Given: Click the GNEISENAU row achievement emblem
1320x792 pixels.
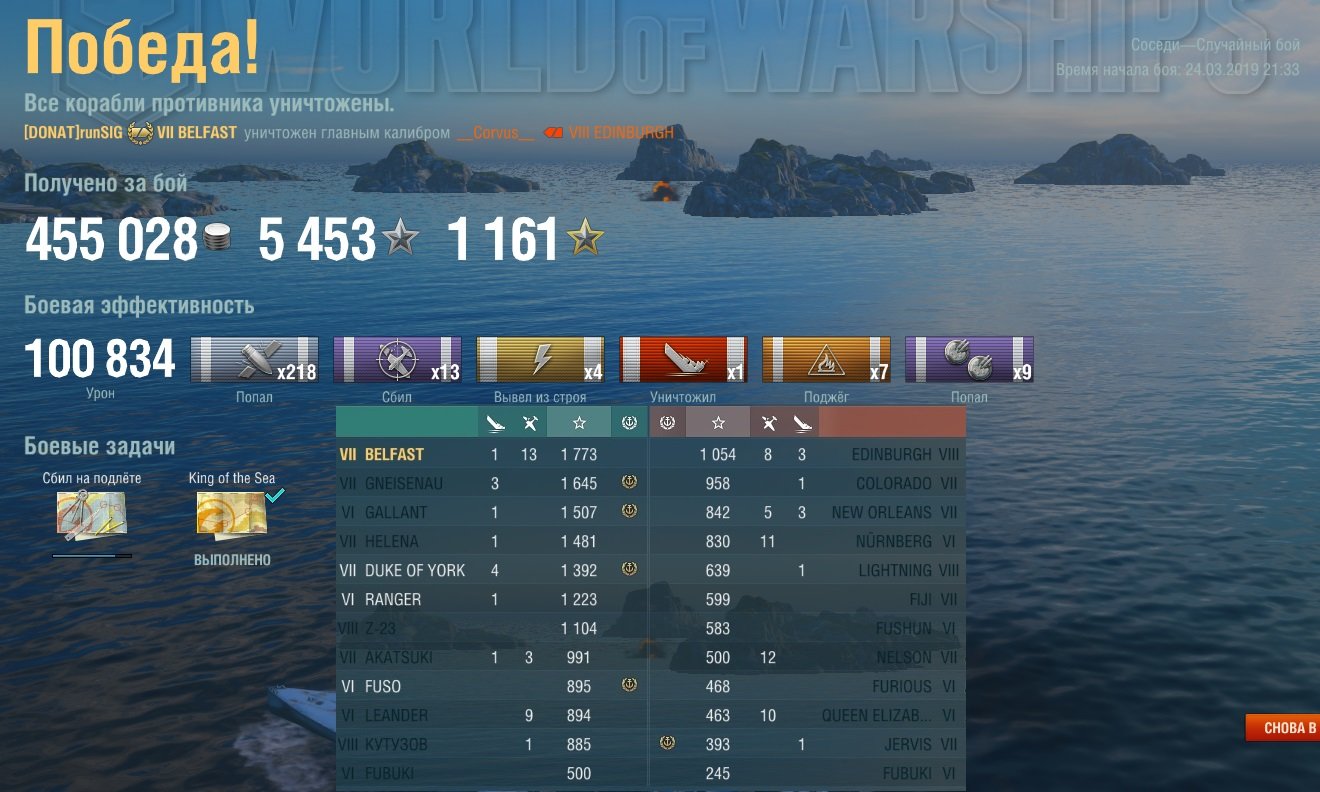Looking at the screenshot, I should [x=629, y=483].
